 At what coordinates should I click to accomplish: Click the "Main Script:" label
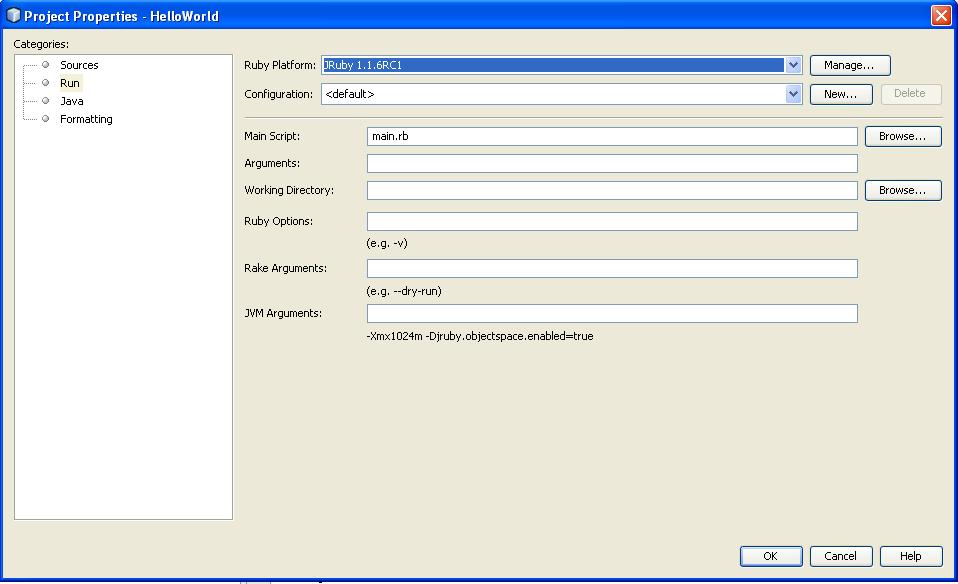point(272,136)
